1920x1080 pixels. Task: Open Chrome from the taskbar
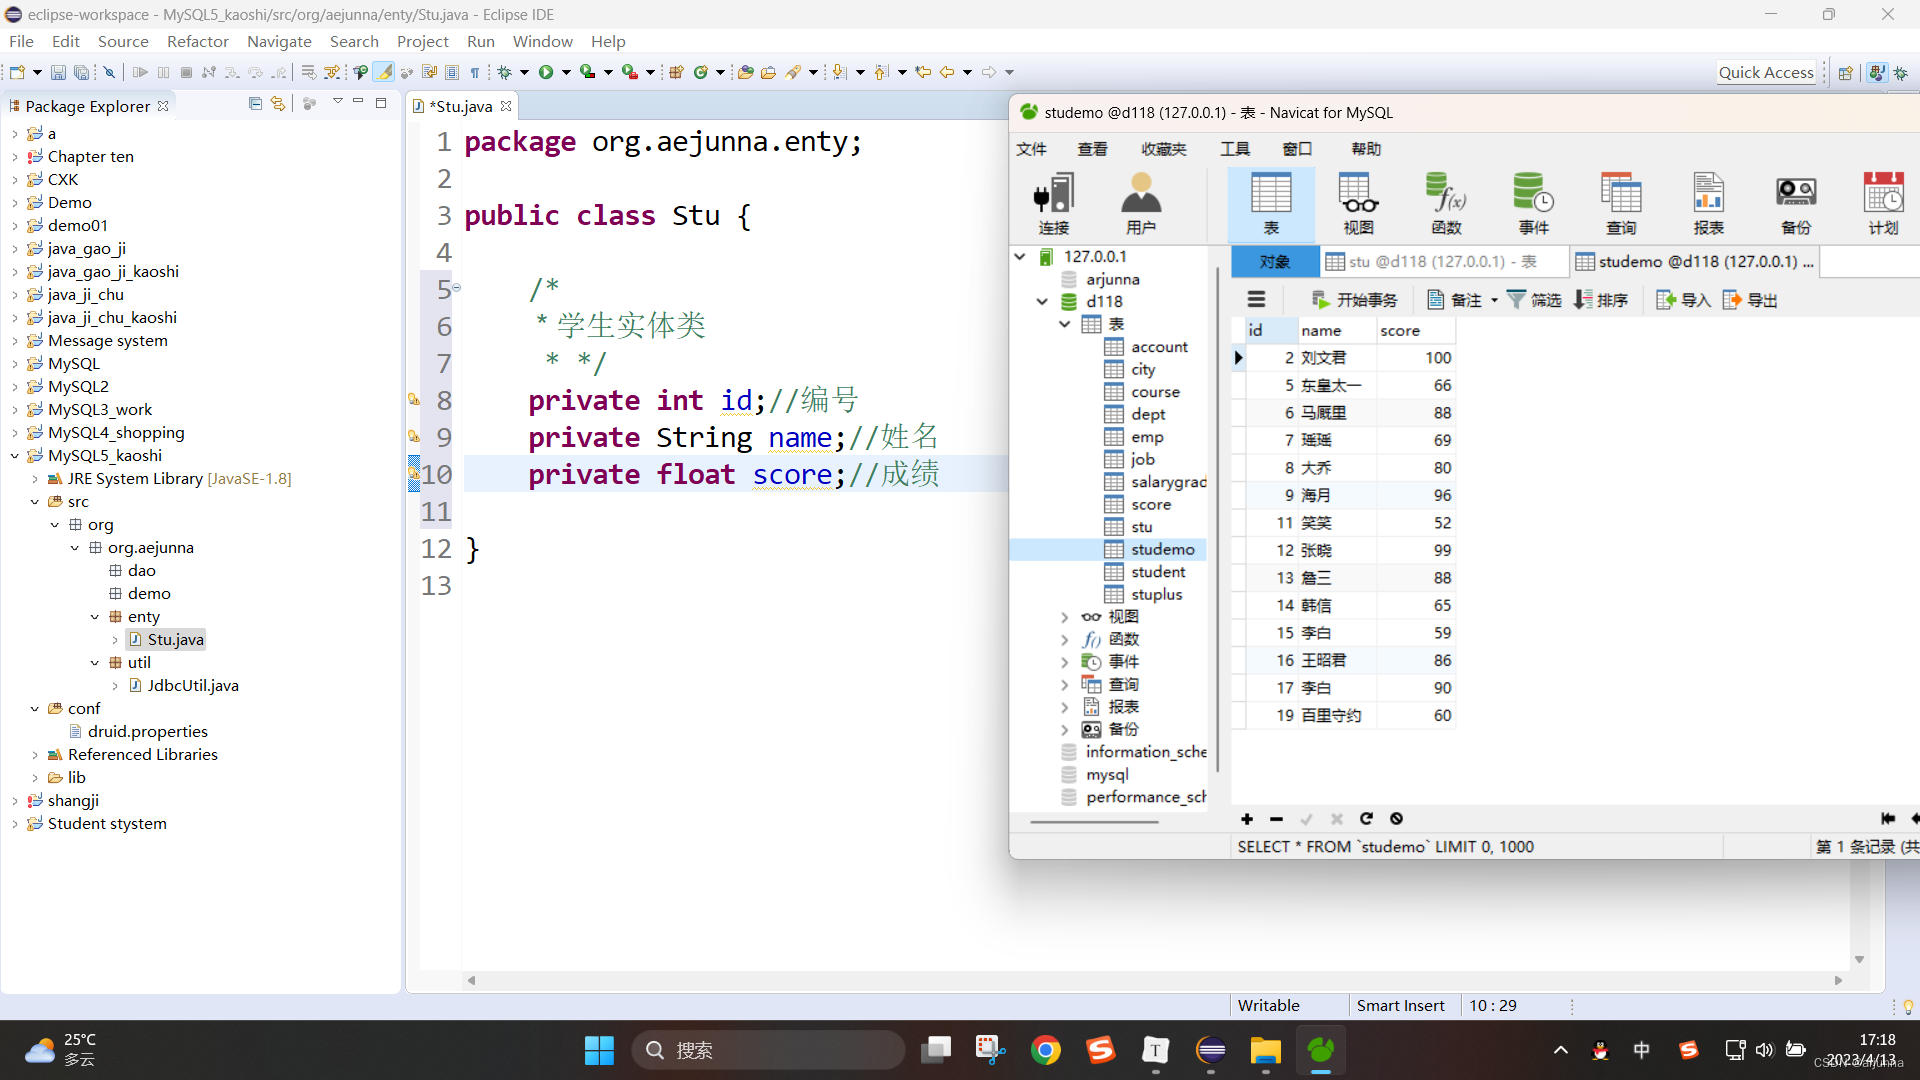point(1046,1050)
